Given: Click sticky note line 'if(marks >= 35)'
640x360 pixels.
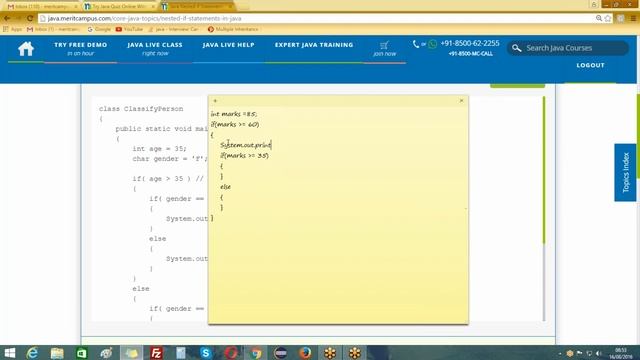Looking at the screenshot, I should 244,156.
